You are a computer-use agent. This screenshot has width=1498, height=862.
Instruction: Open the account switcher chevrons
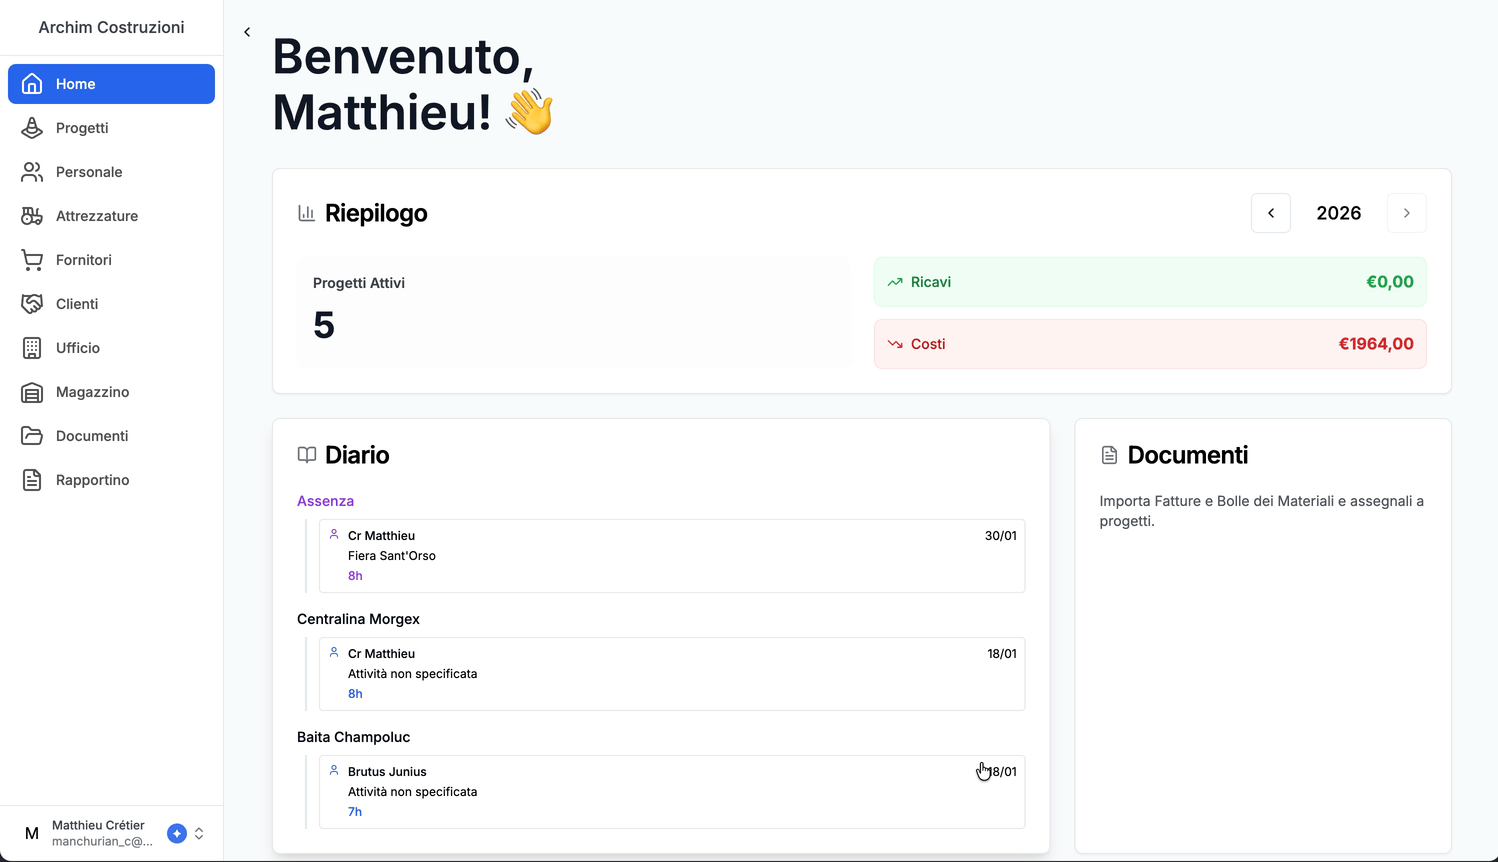198,833
